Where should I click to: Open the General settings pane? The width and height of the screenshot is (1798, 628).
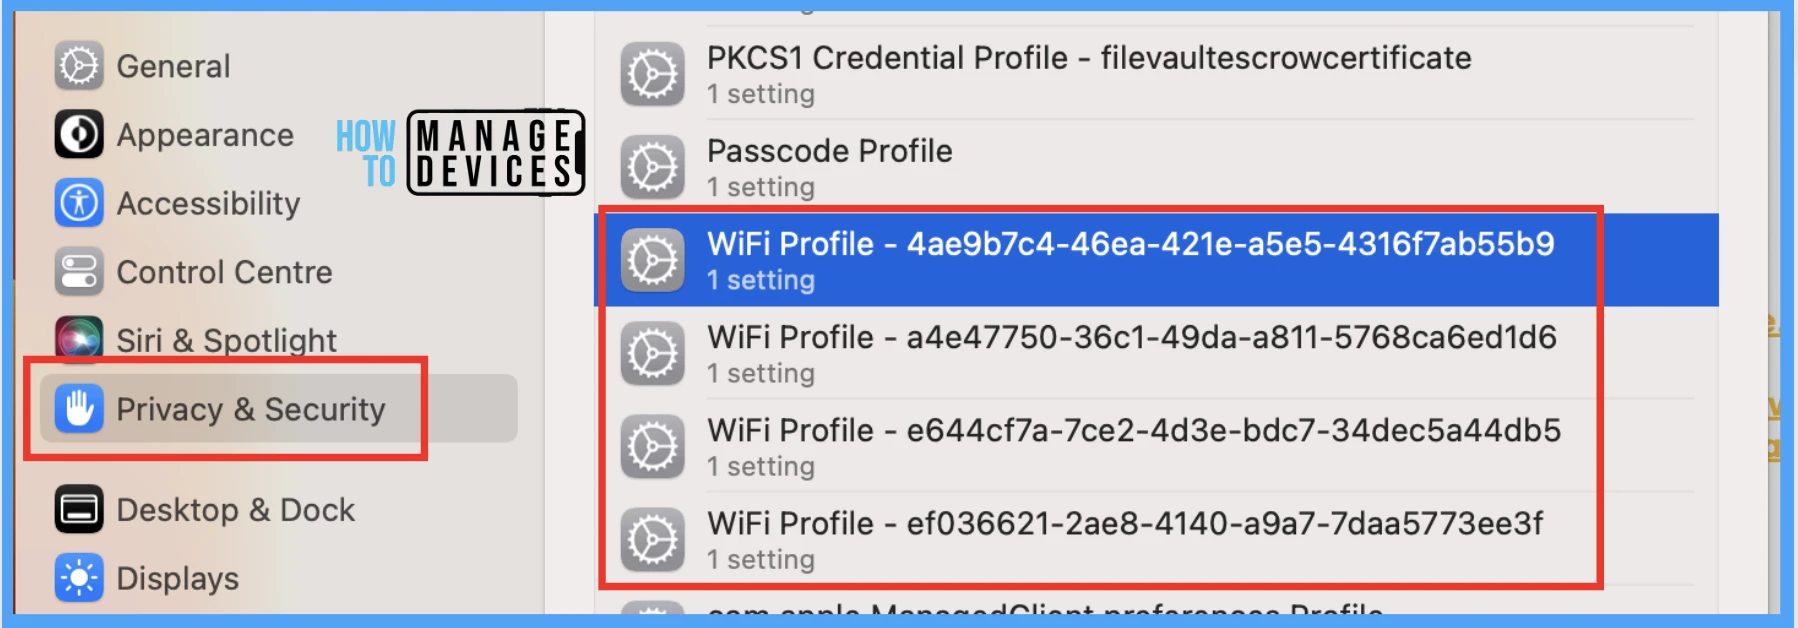pyautogui.click(x=174, y=66)
